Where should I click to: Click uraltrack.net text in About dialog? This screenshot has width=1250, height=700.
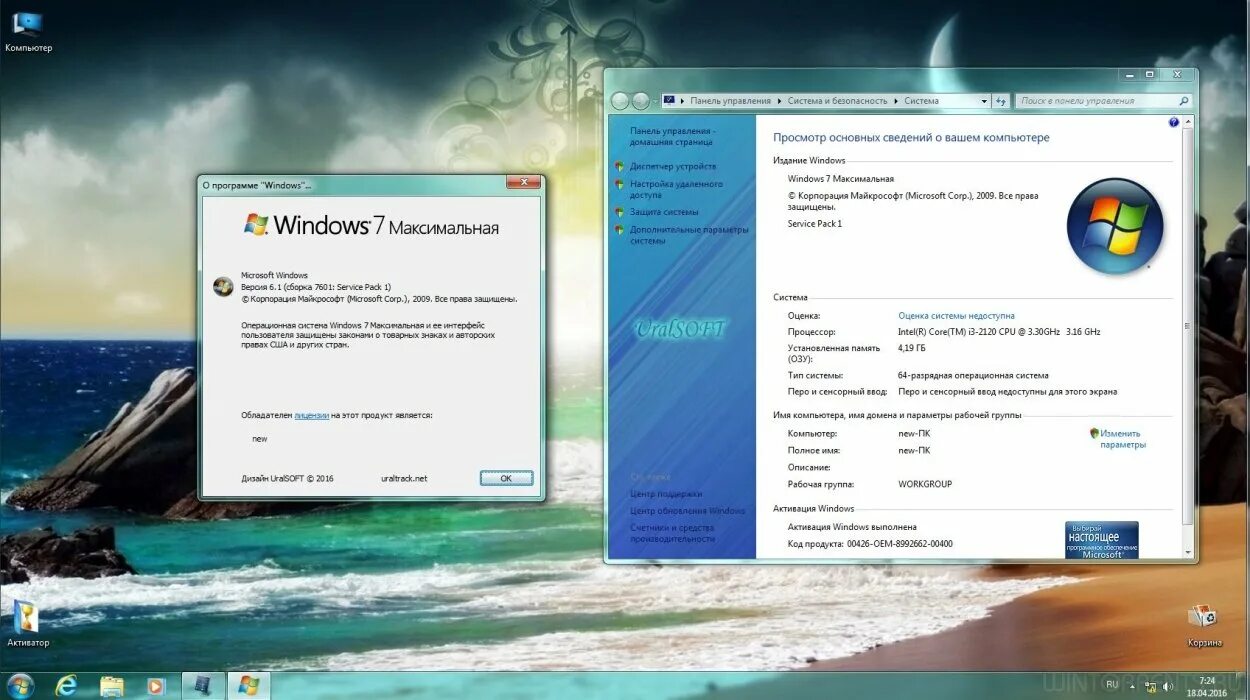click(404, 478)
